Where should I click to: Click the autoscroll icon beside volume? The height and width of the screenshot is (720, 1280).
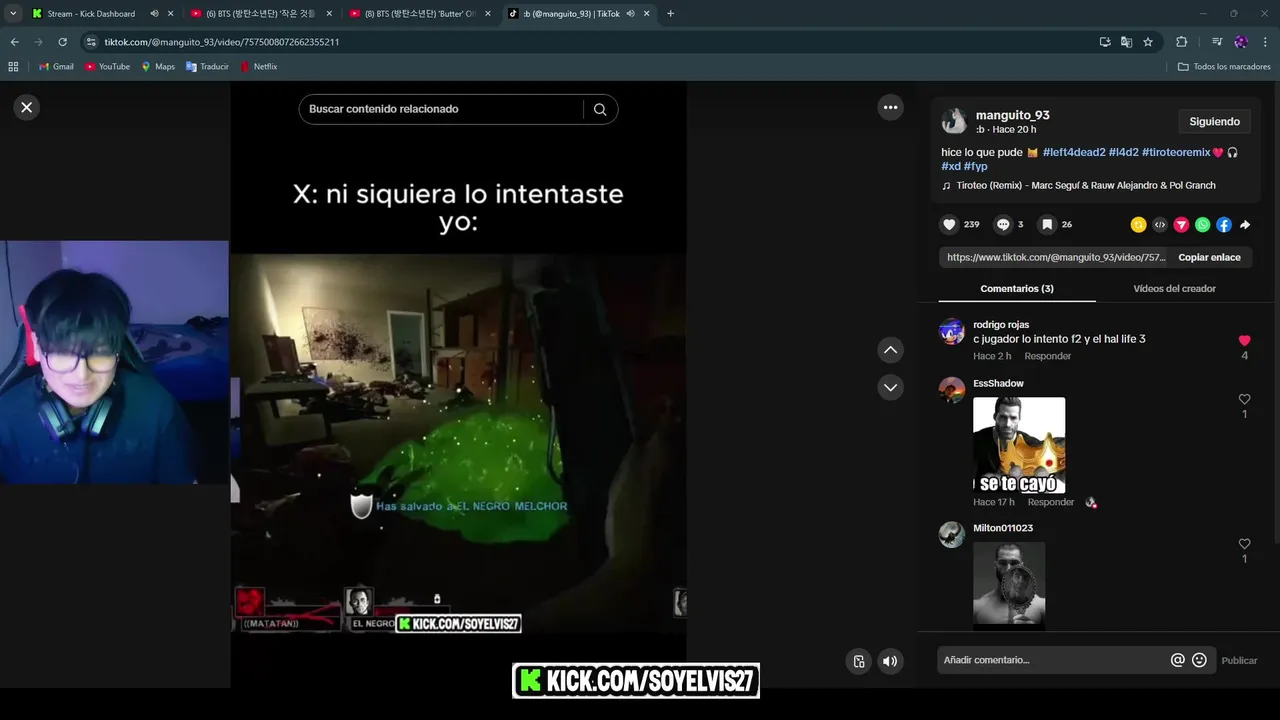[x=859, y=661]
